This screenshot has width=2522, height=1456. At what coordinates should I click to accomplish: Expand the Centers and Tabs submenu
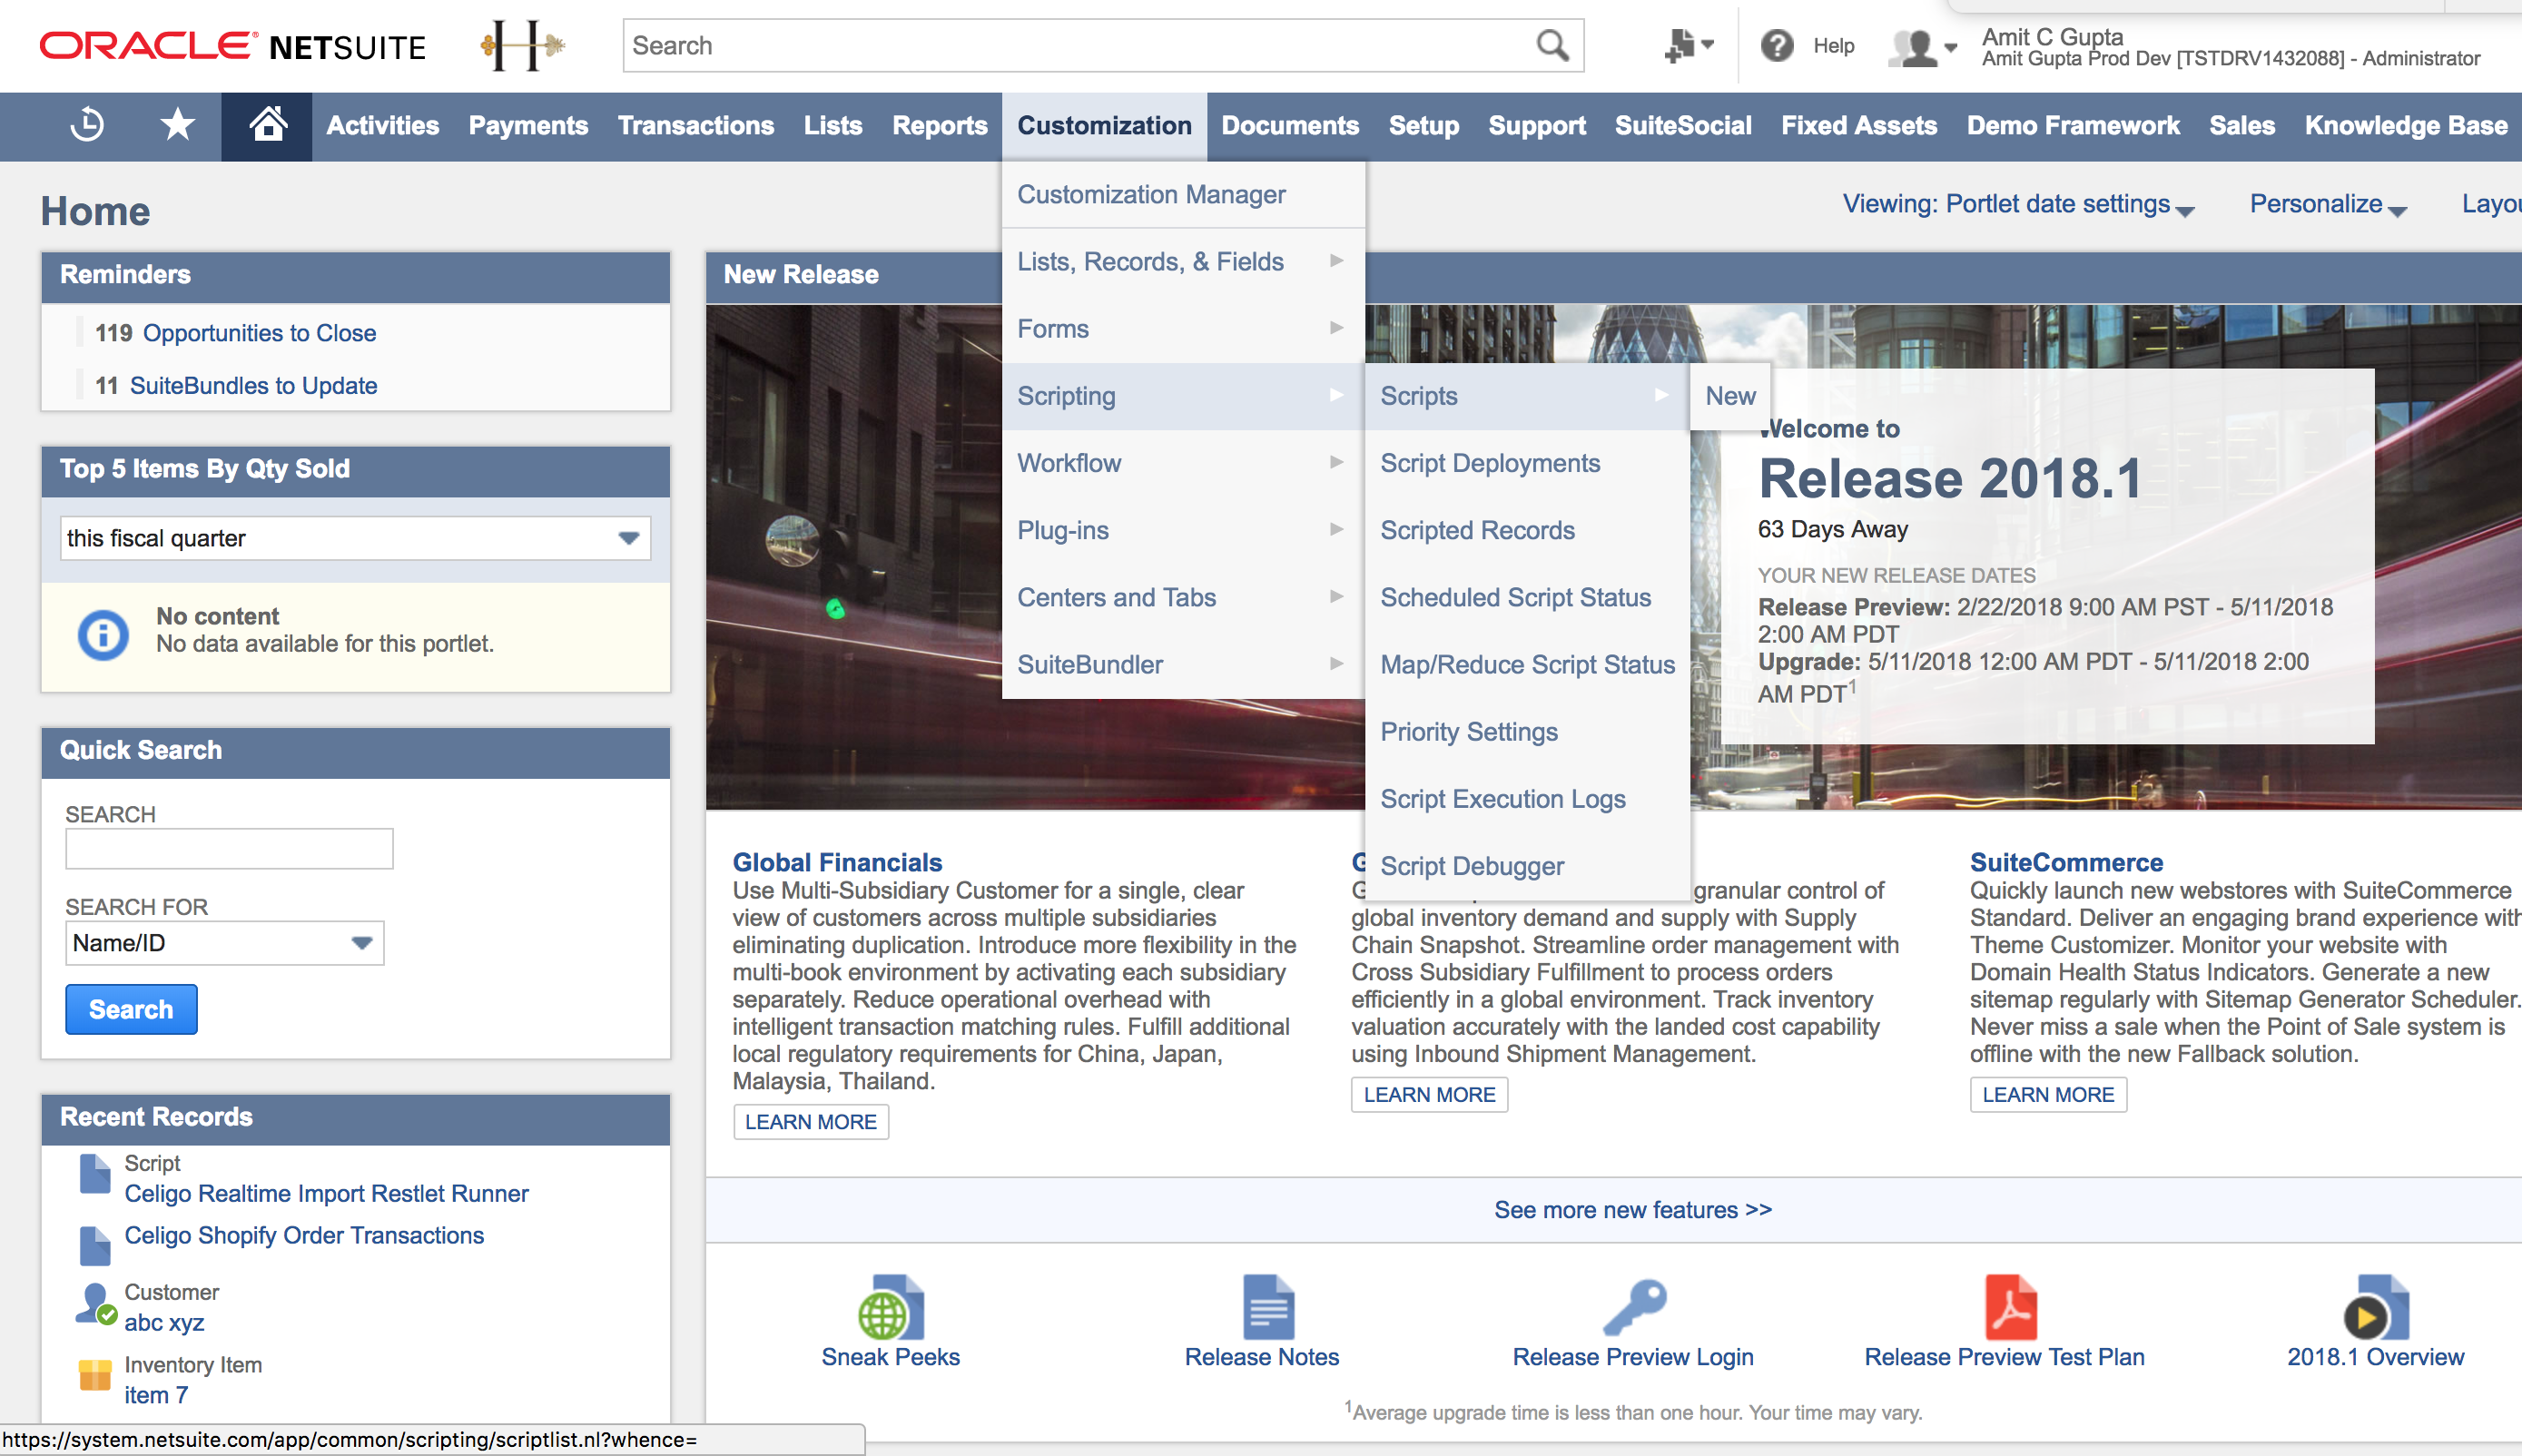tap(1183, 597)
